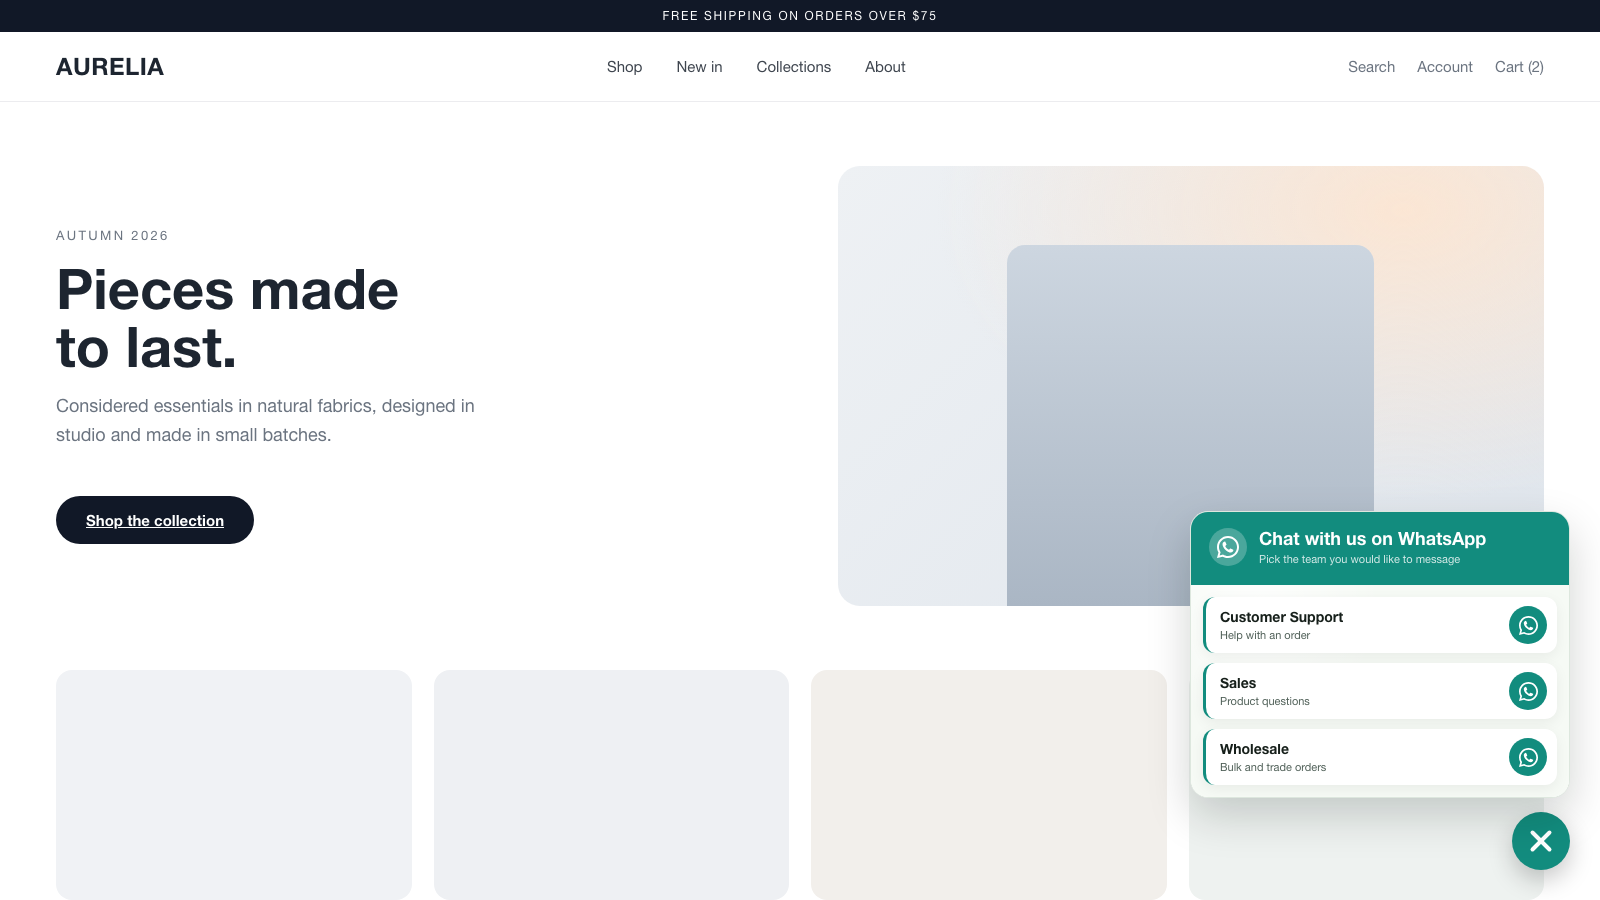Go to New in page
The height and width of the screenshot is (900, 1600).
click(x=699, y=67)
